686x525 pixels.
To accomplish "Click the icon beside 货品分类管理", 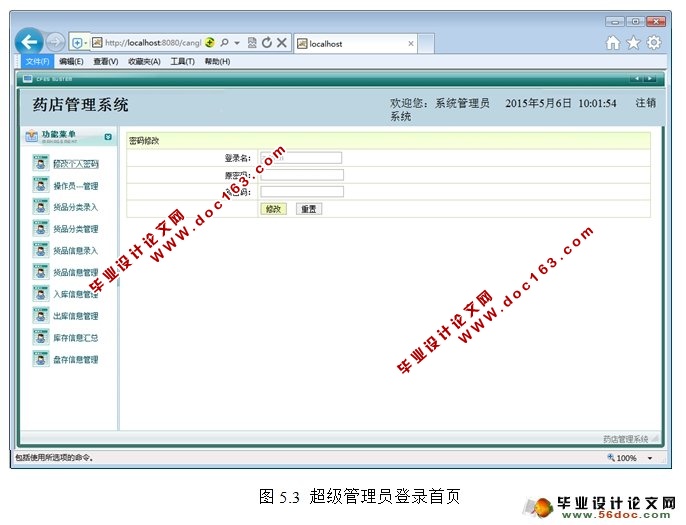I will coord(41,228).
